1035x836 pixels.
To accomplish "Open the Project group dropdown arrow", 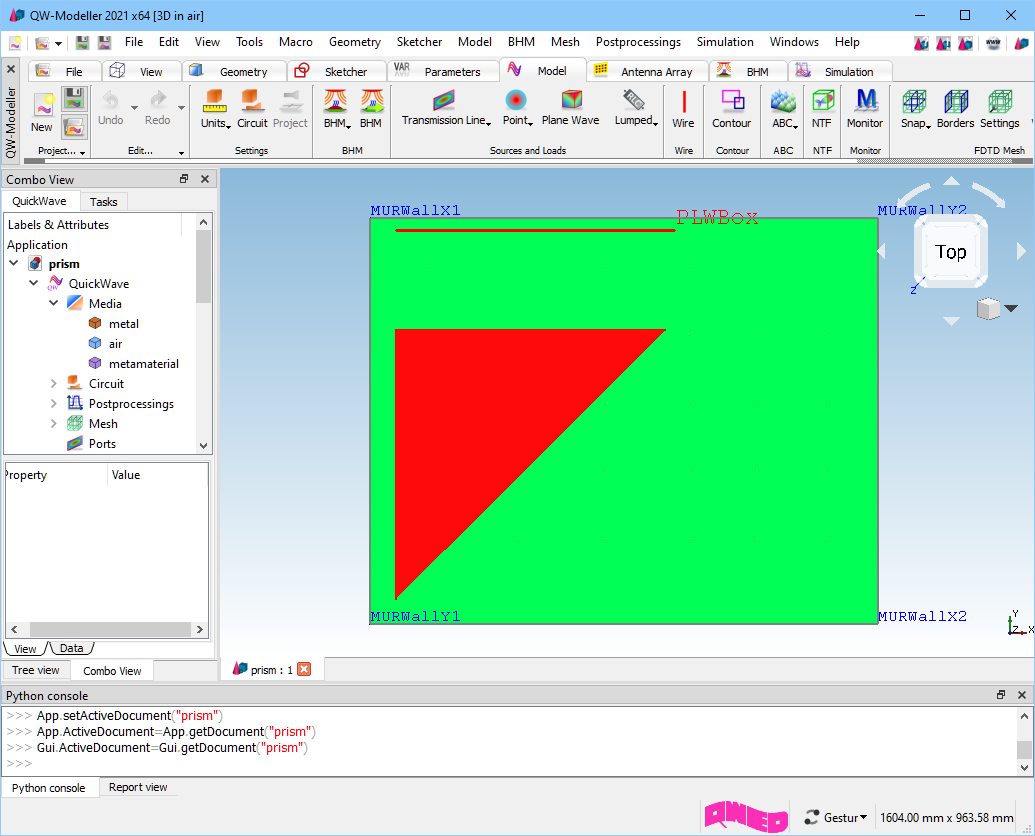I will pos(83,152).
